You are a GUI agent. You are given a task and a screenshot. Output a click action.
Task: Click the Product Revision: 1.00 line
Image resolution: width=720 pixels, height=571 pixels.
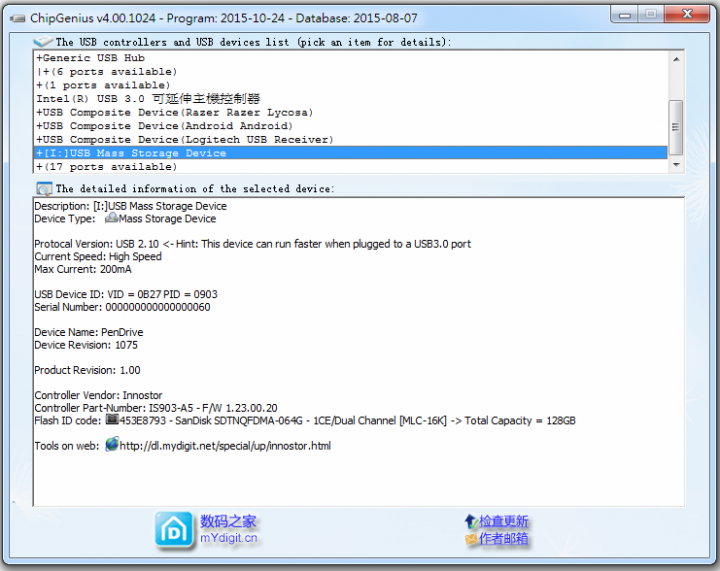(87, 370)
